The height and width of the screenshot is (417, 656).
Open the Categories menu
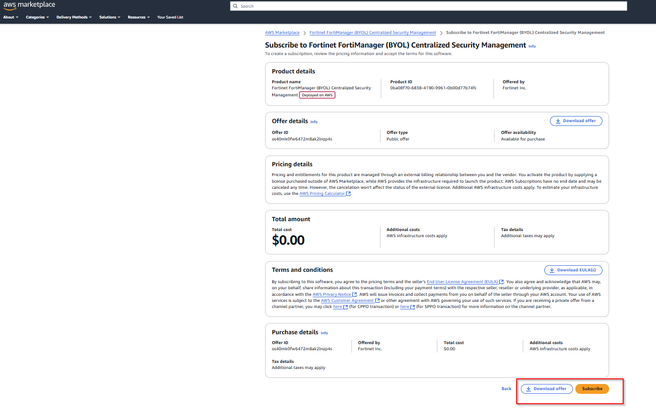point(37,17)
